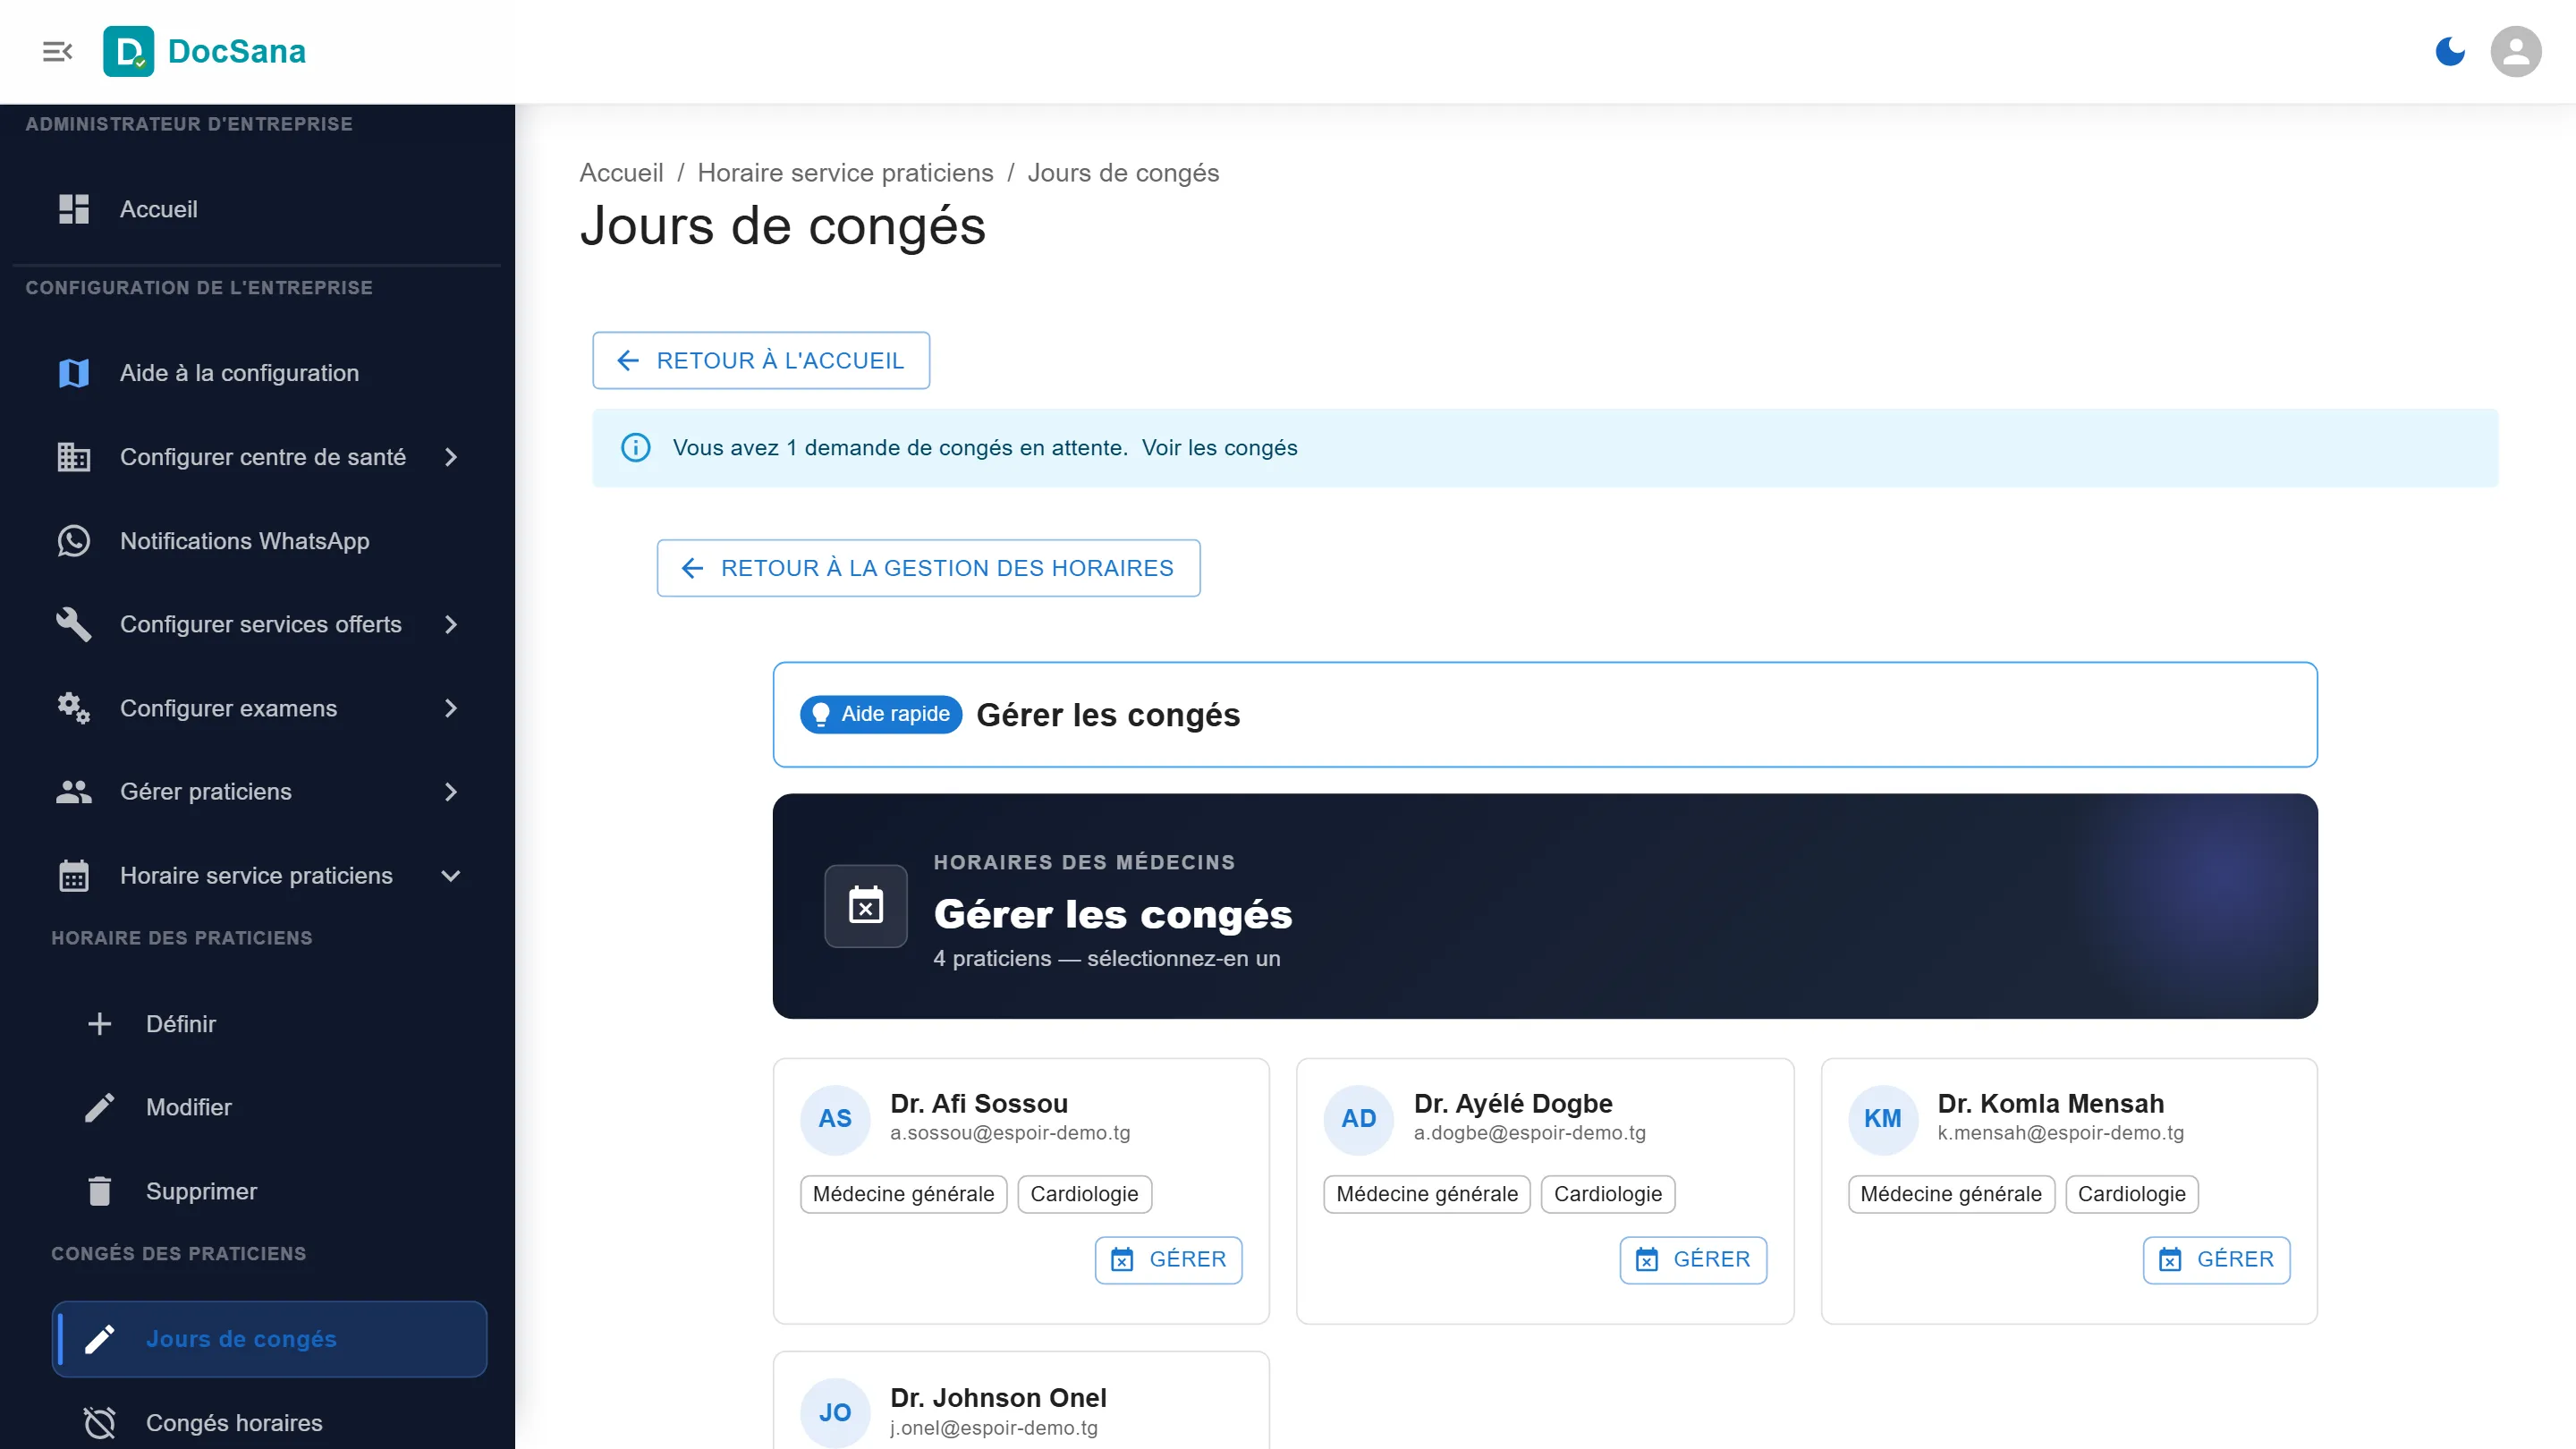Image resolution: width=2576 pixels, height=1449 pixels.
Task: Expand Configurer examens chevron
Action: point(451,708)
